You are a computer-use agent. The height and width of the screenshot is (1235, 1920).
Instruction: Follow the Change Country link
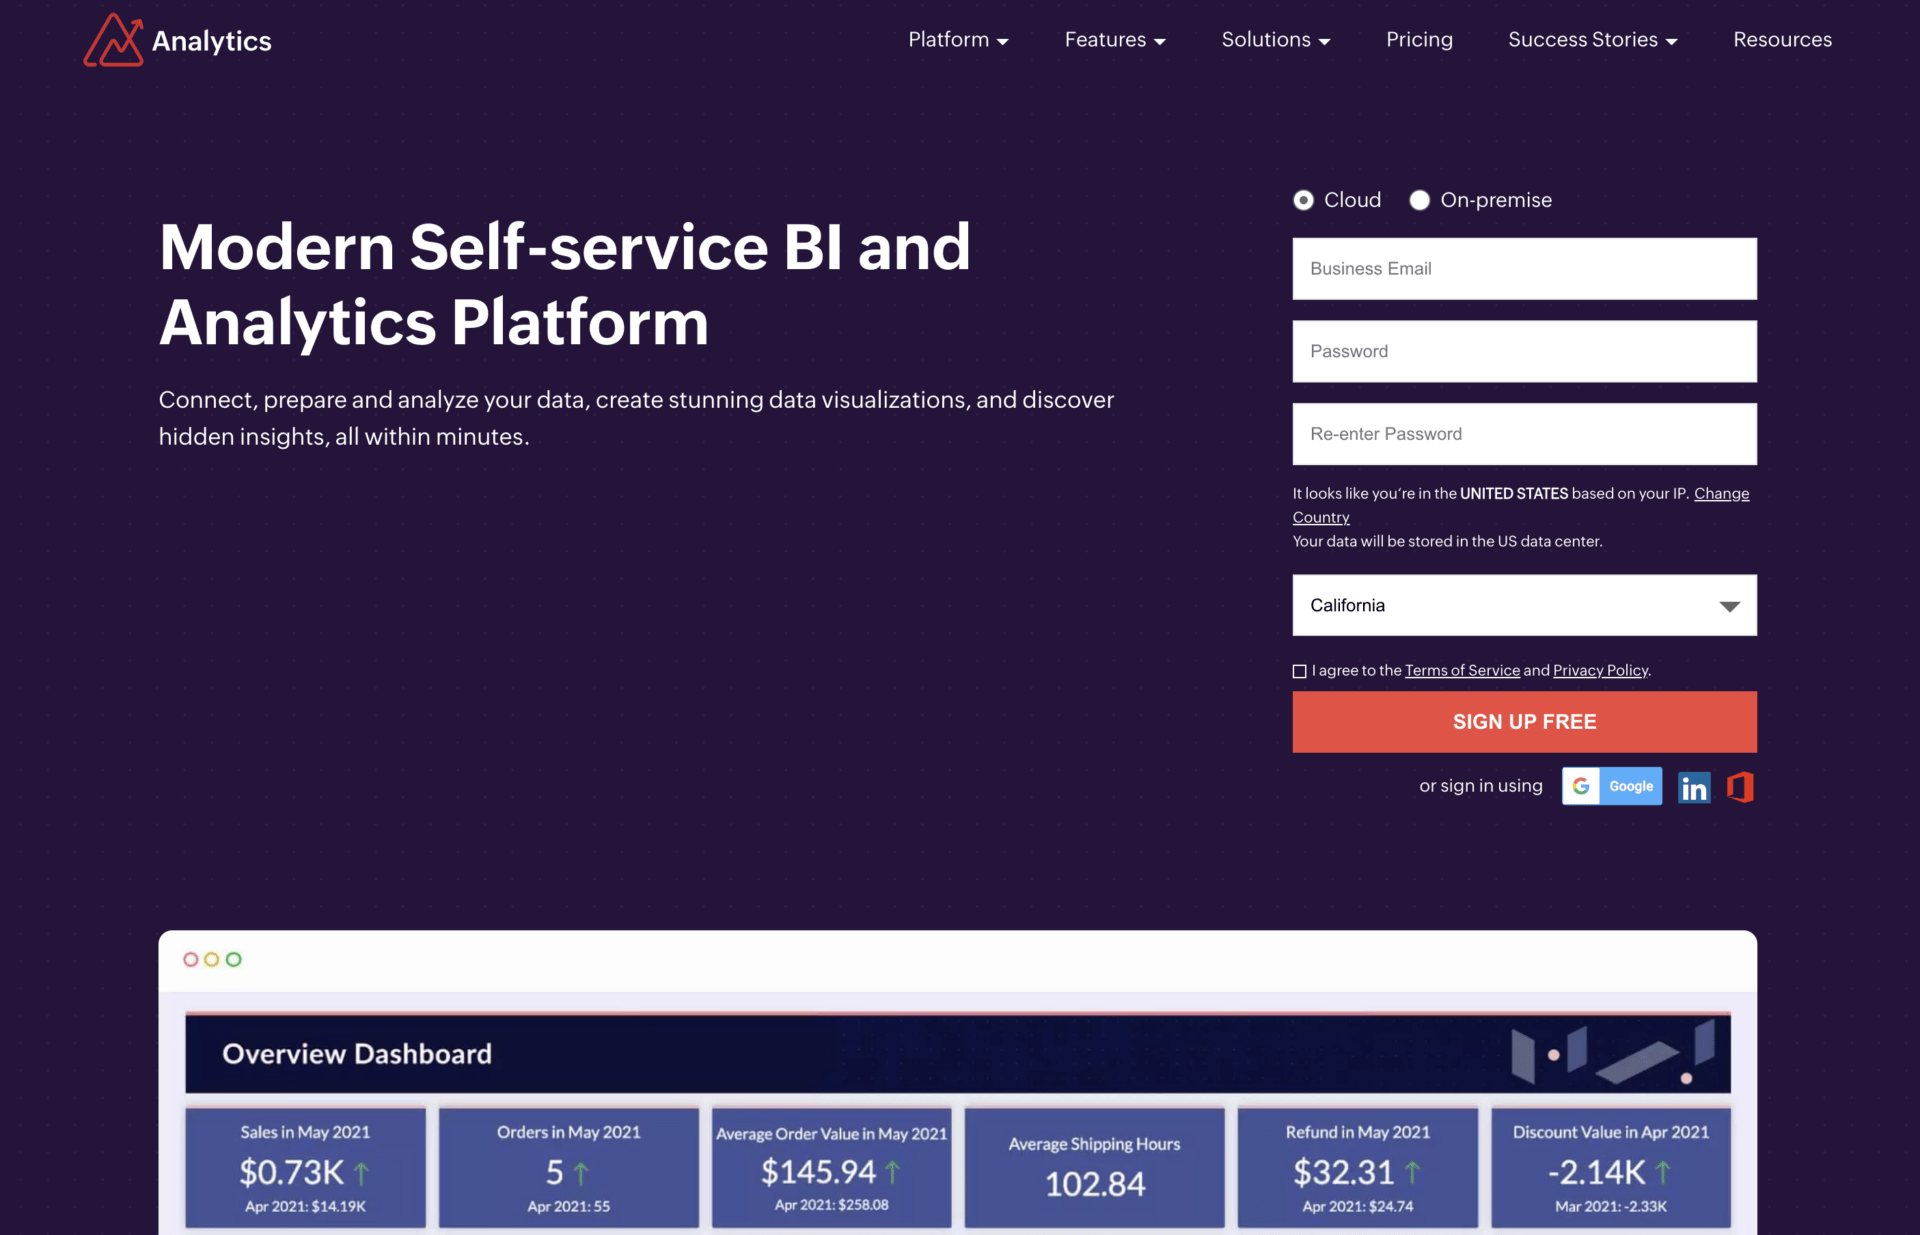point(1721,493)
